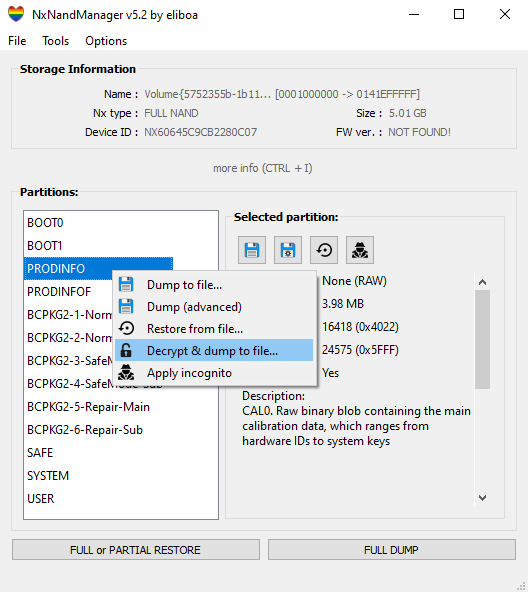Open the File menu
The image size is (528, 592).
click(x=17, y=41)
